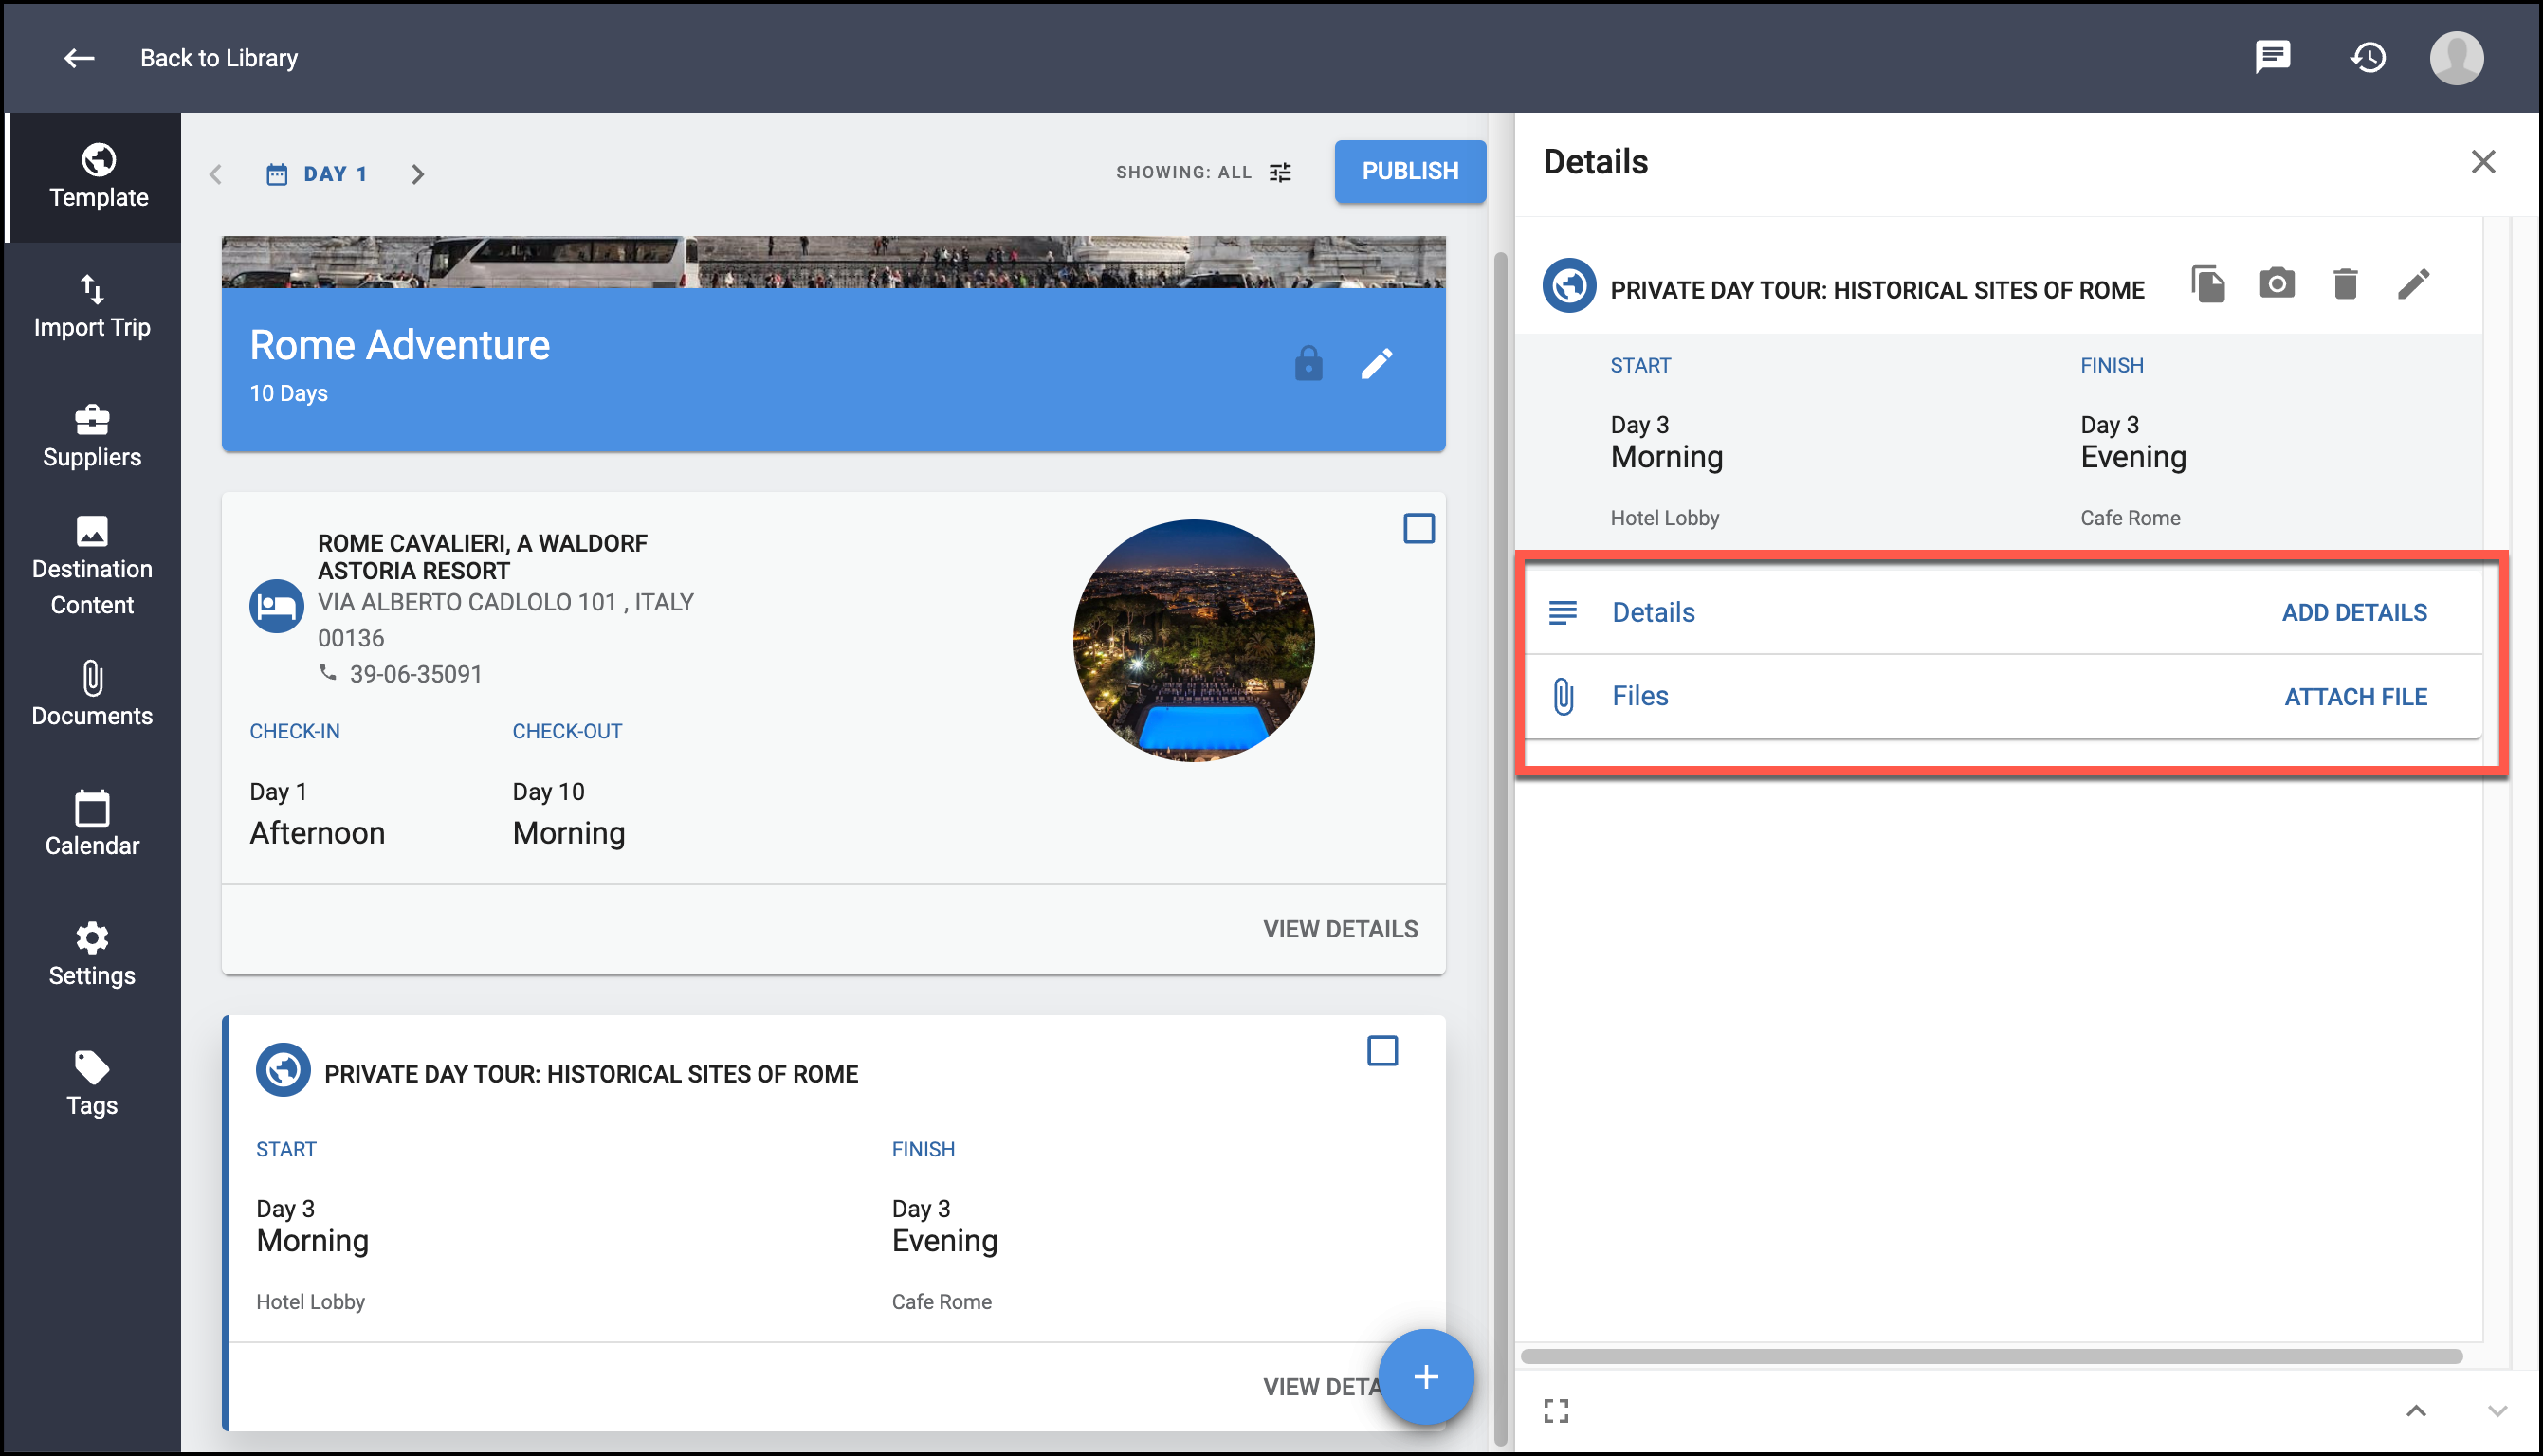
Task: Click the hotel bed icon
Action: [276, 606]
